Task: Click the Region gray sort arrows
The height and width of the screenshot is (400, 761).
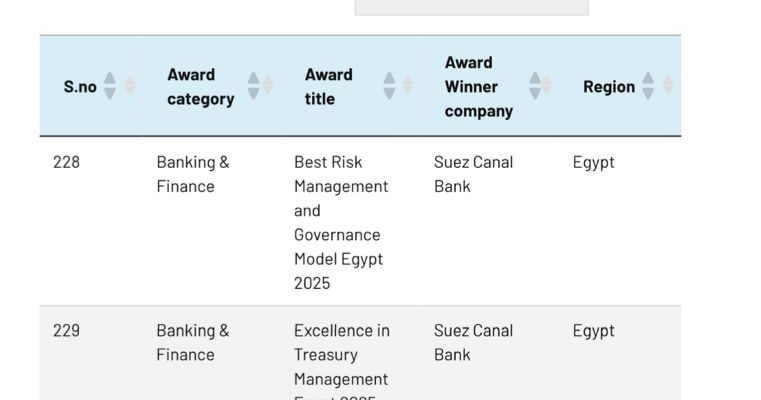Action: pos(648,86)
